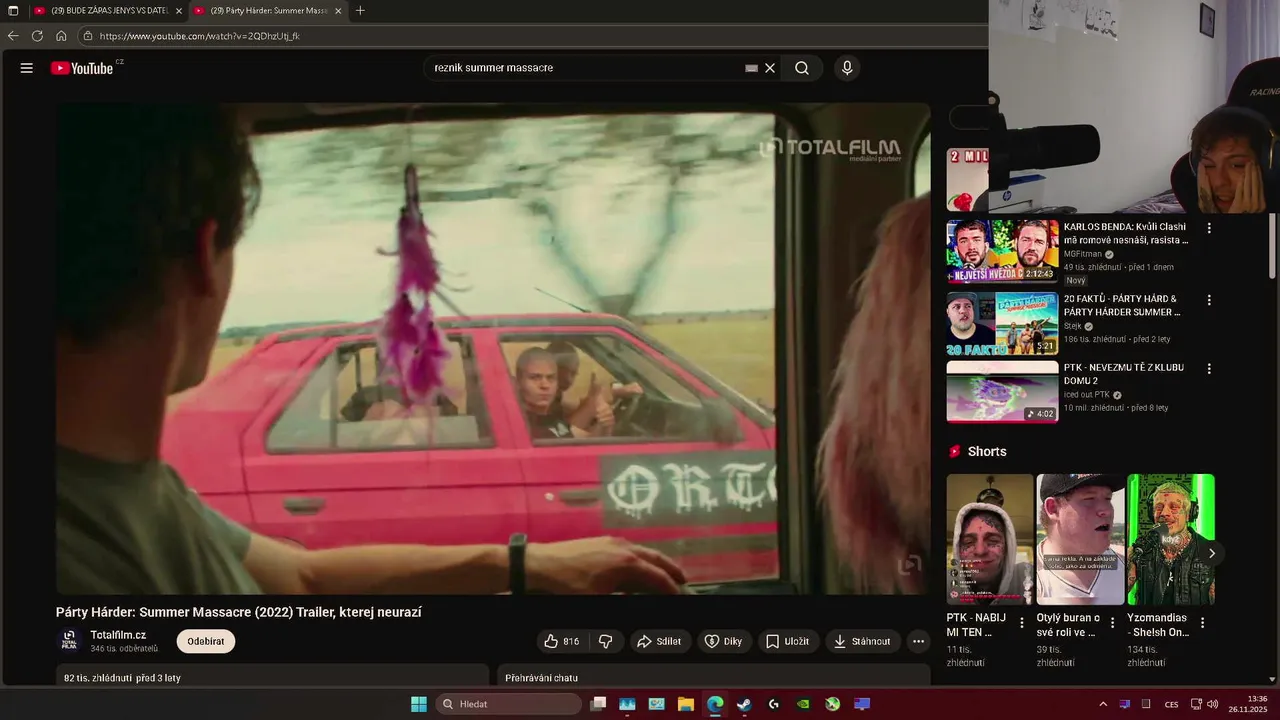Open the Windows Start menu
The image size is (1280, 720).
(419, 704)
